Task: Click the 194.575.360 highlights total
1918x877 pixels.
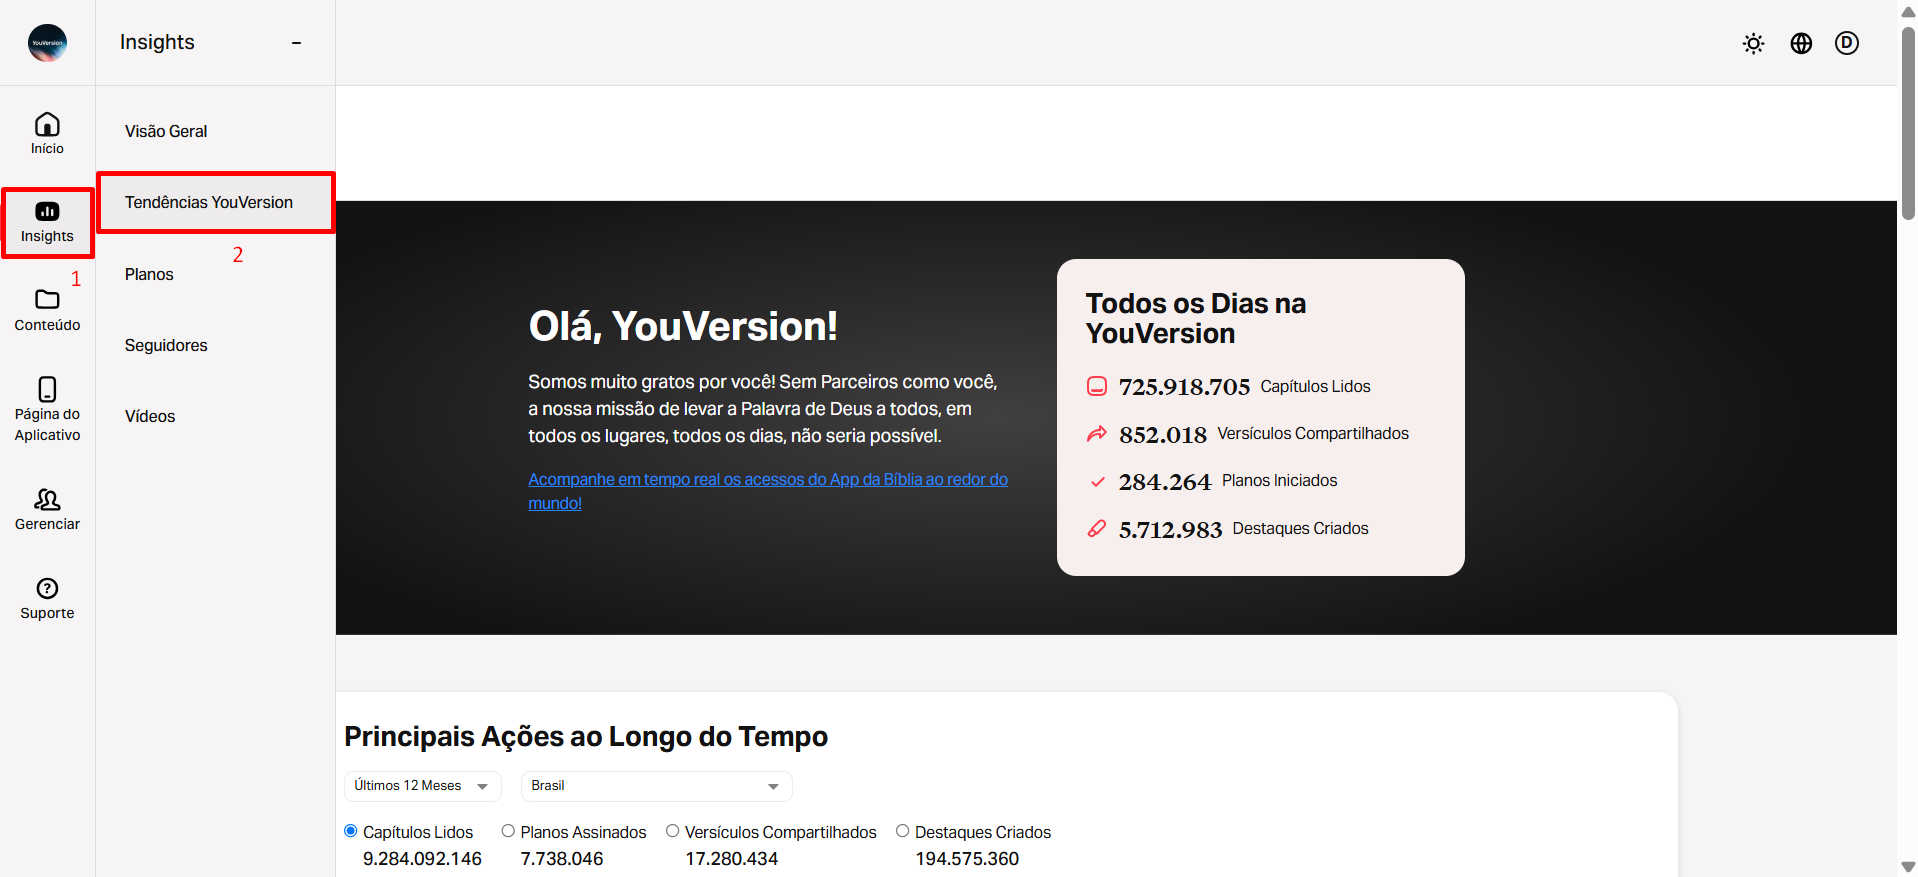Action: [967, 859]
